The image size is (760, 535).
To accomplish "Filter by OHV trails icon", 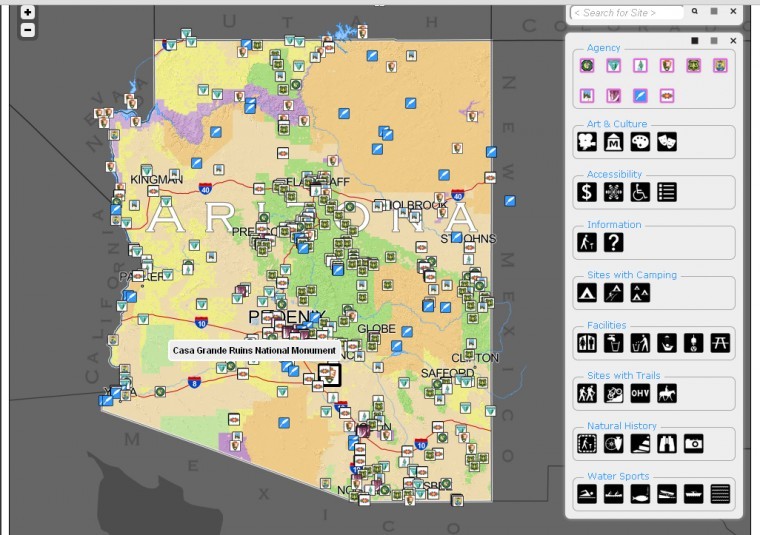I will pyautogui.click(x=640, y=393).
